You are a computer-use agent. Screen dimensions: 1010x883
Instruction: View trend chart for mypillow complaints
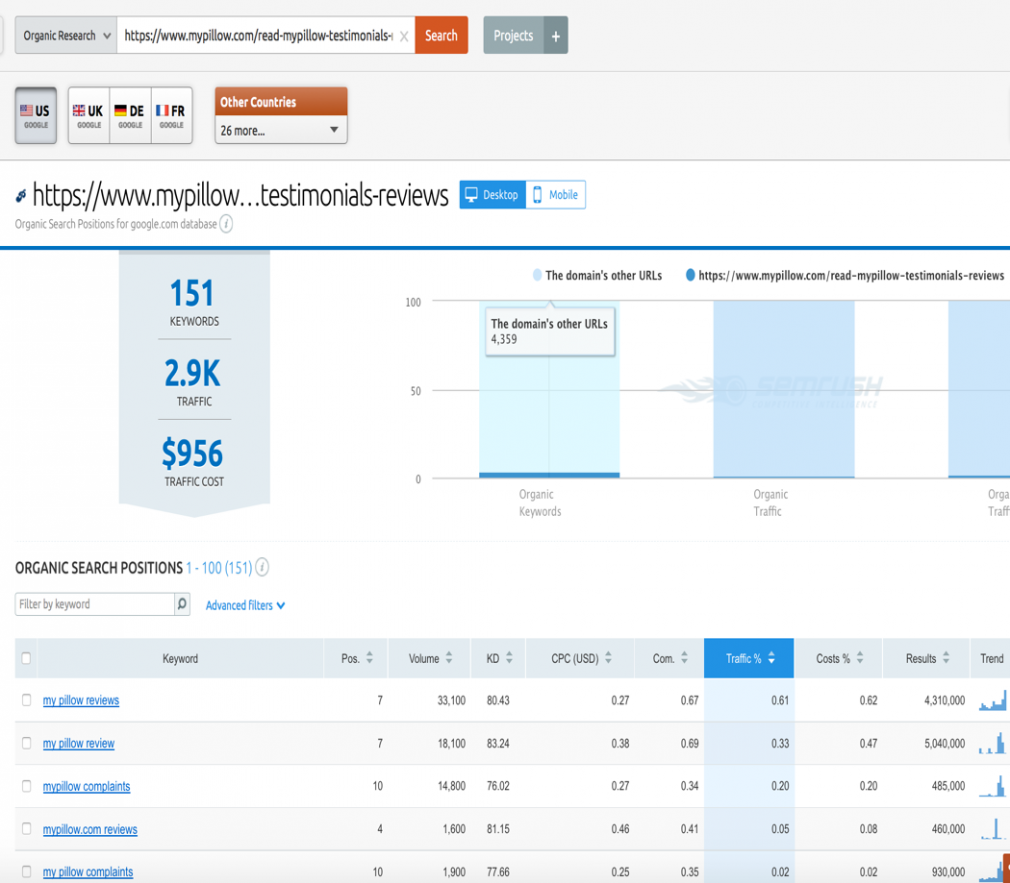(x=993, y=786)
